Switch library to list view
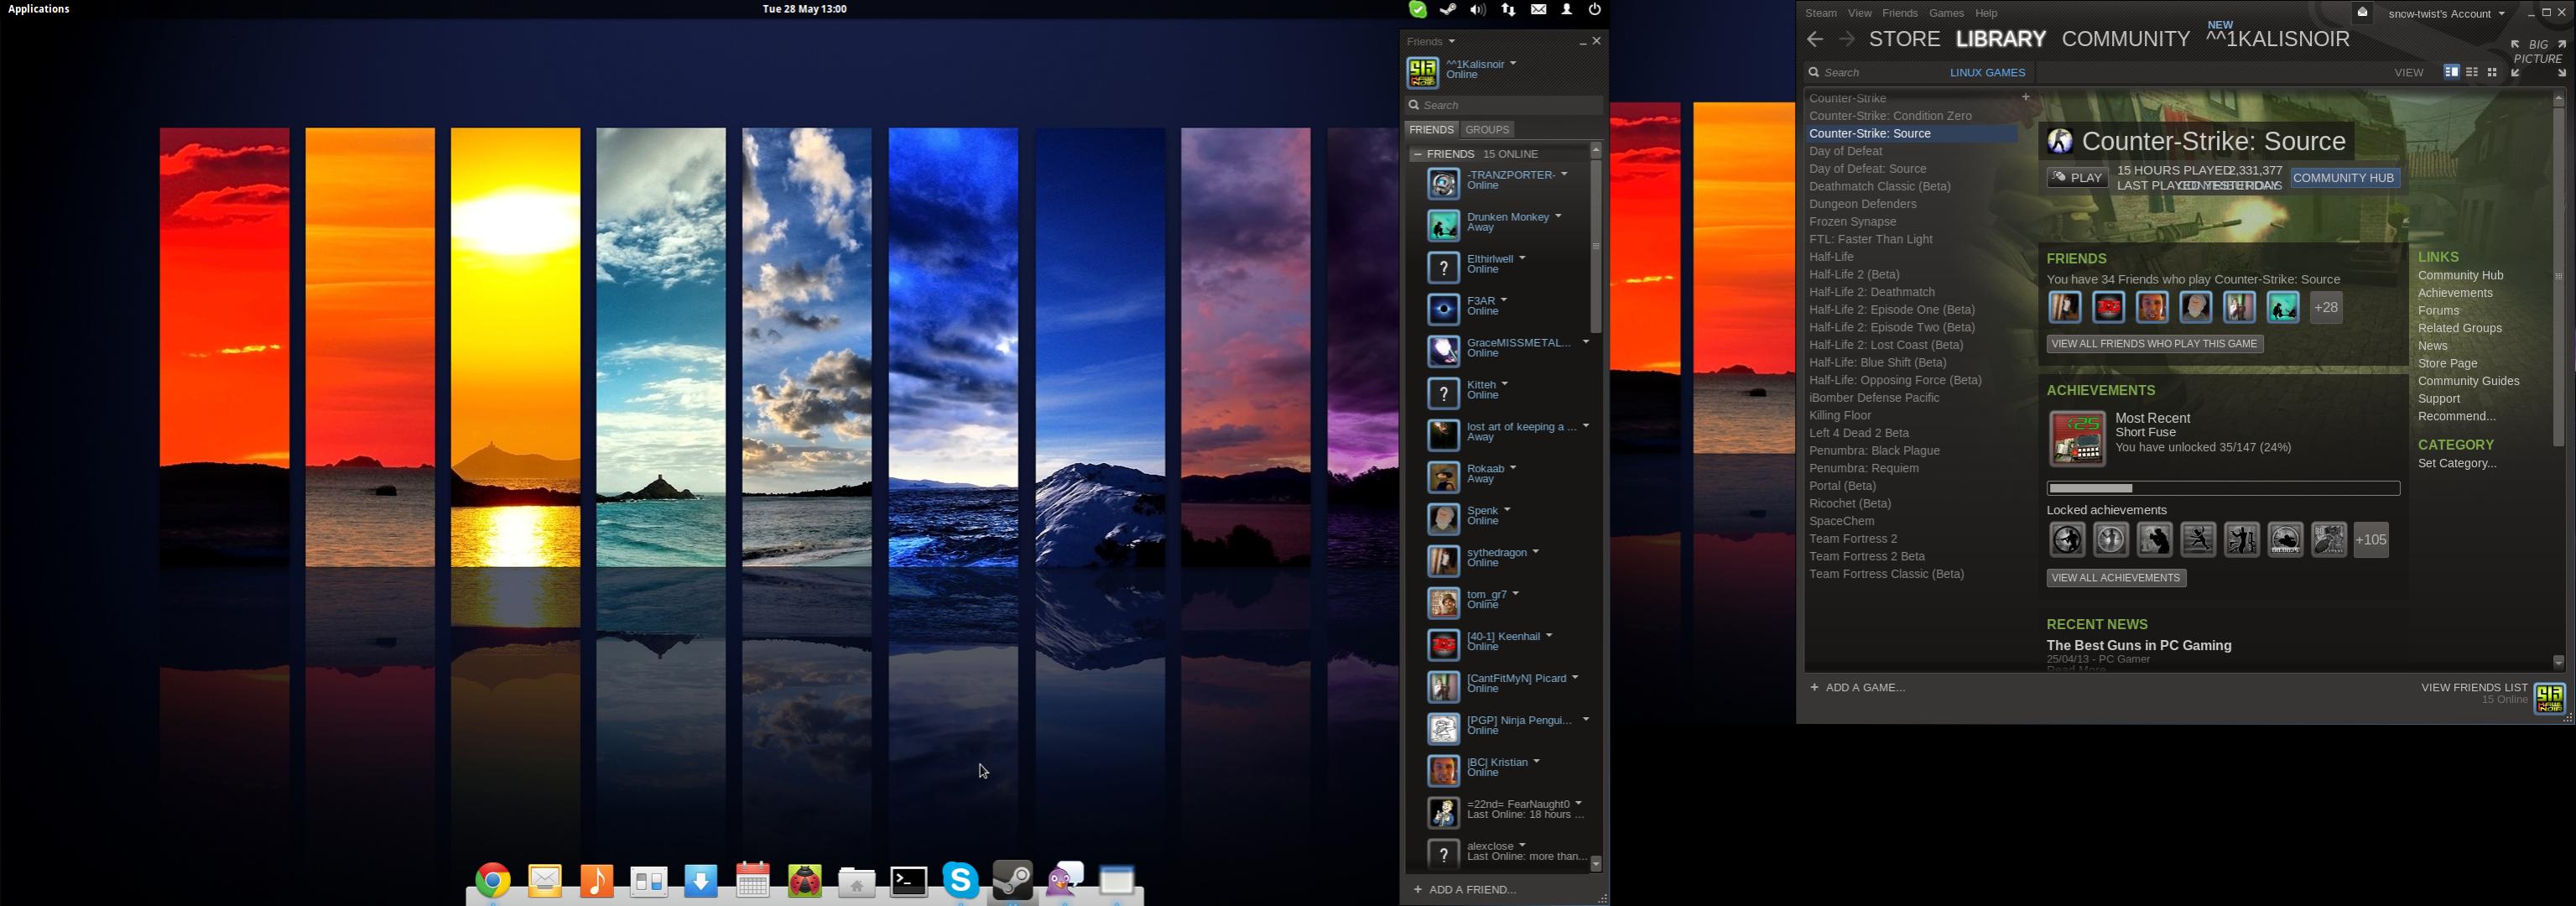This screenshot has width=2576, height=906. 2472,72
